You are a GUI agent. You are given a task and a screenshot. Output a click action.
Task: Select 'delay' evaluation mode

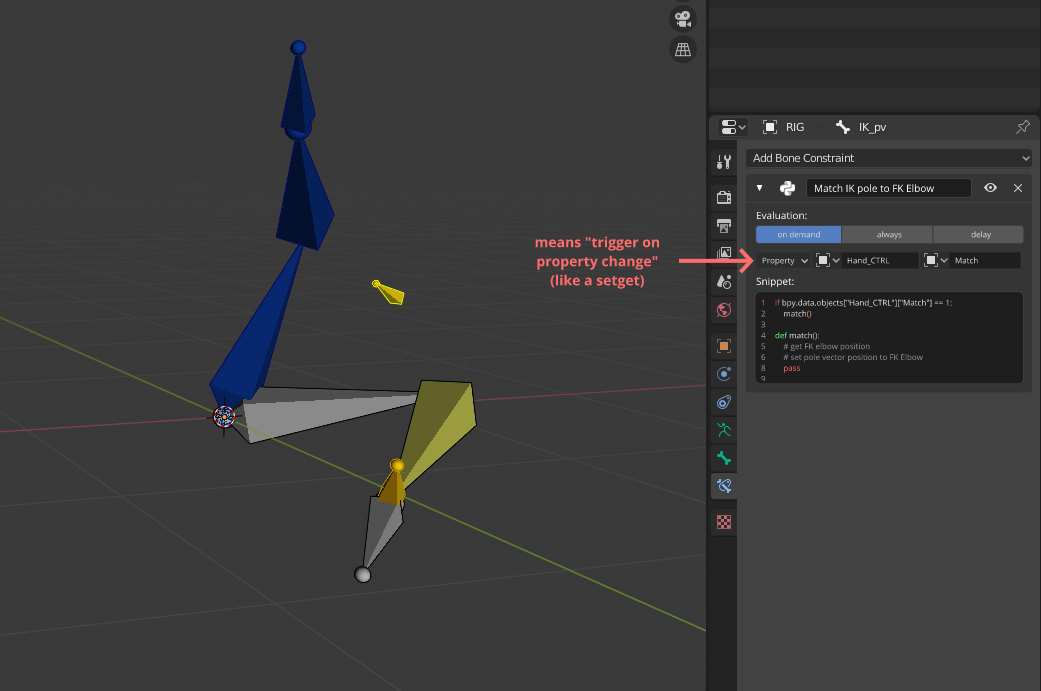[980, 234]
